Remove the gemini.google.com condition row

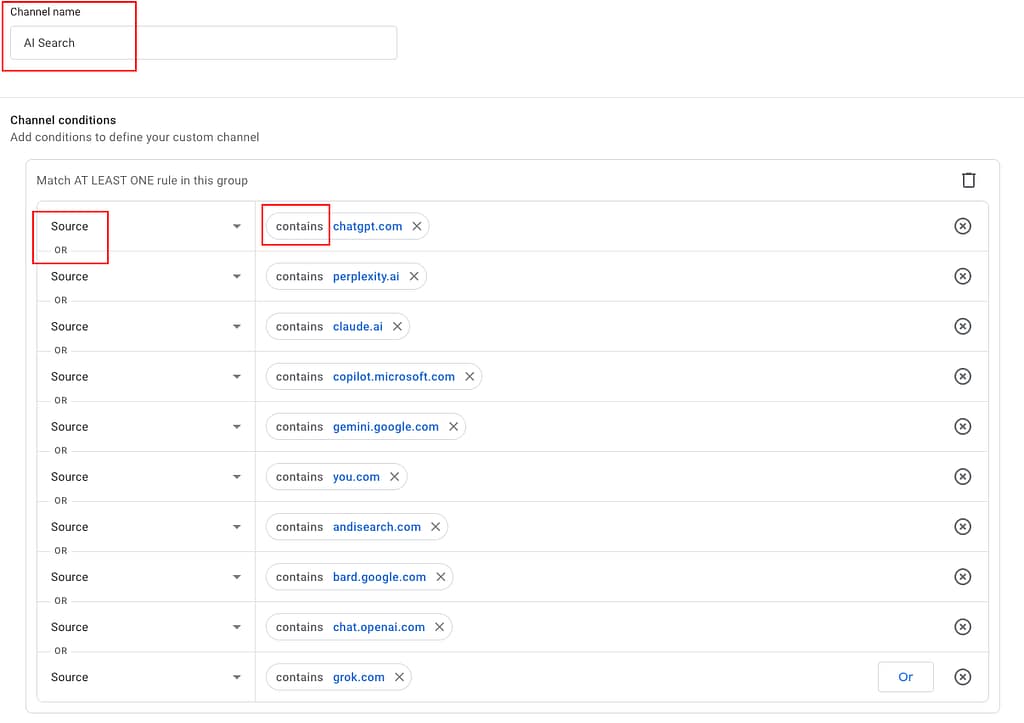point(962,426)
